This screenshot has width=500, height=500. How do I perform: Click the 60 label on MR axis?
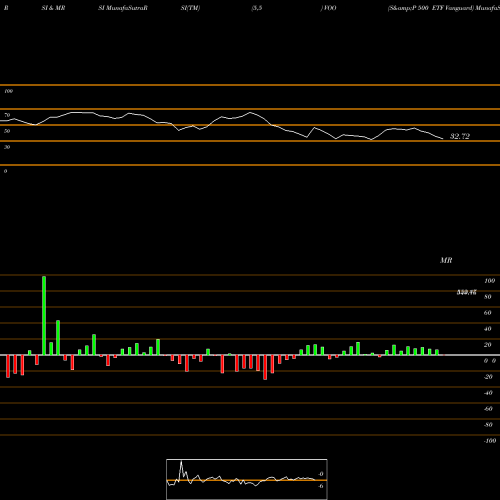(488, 313)
